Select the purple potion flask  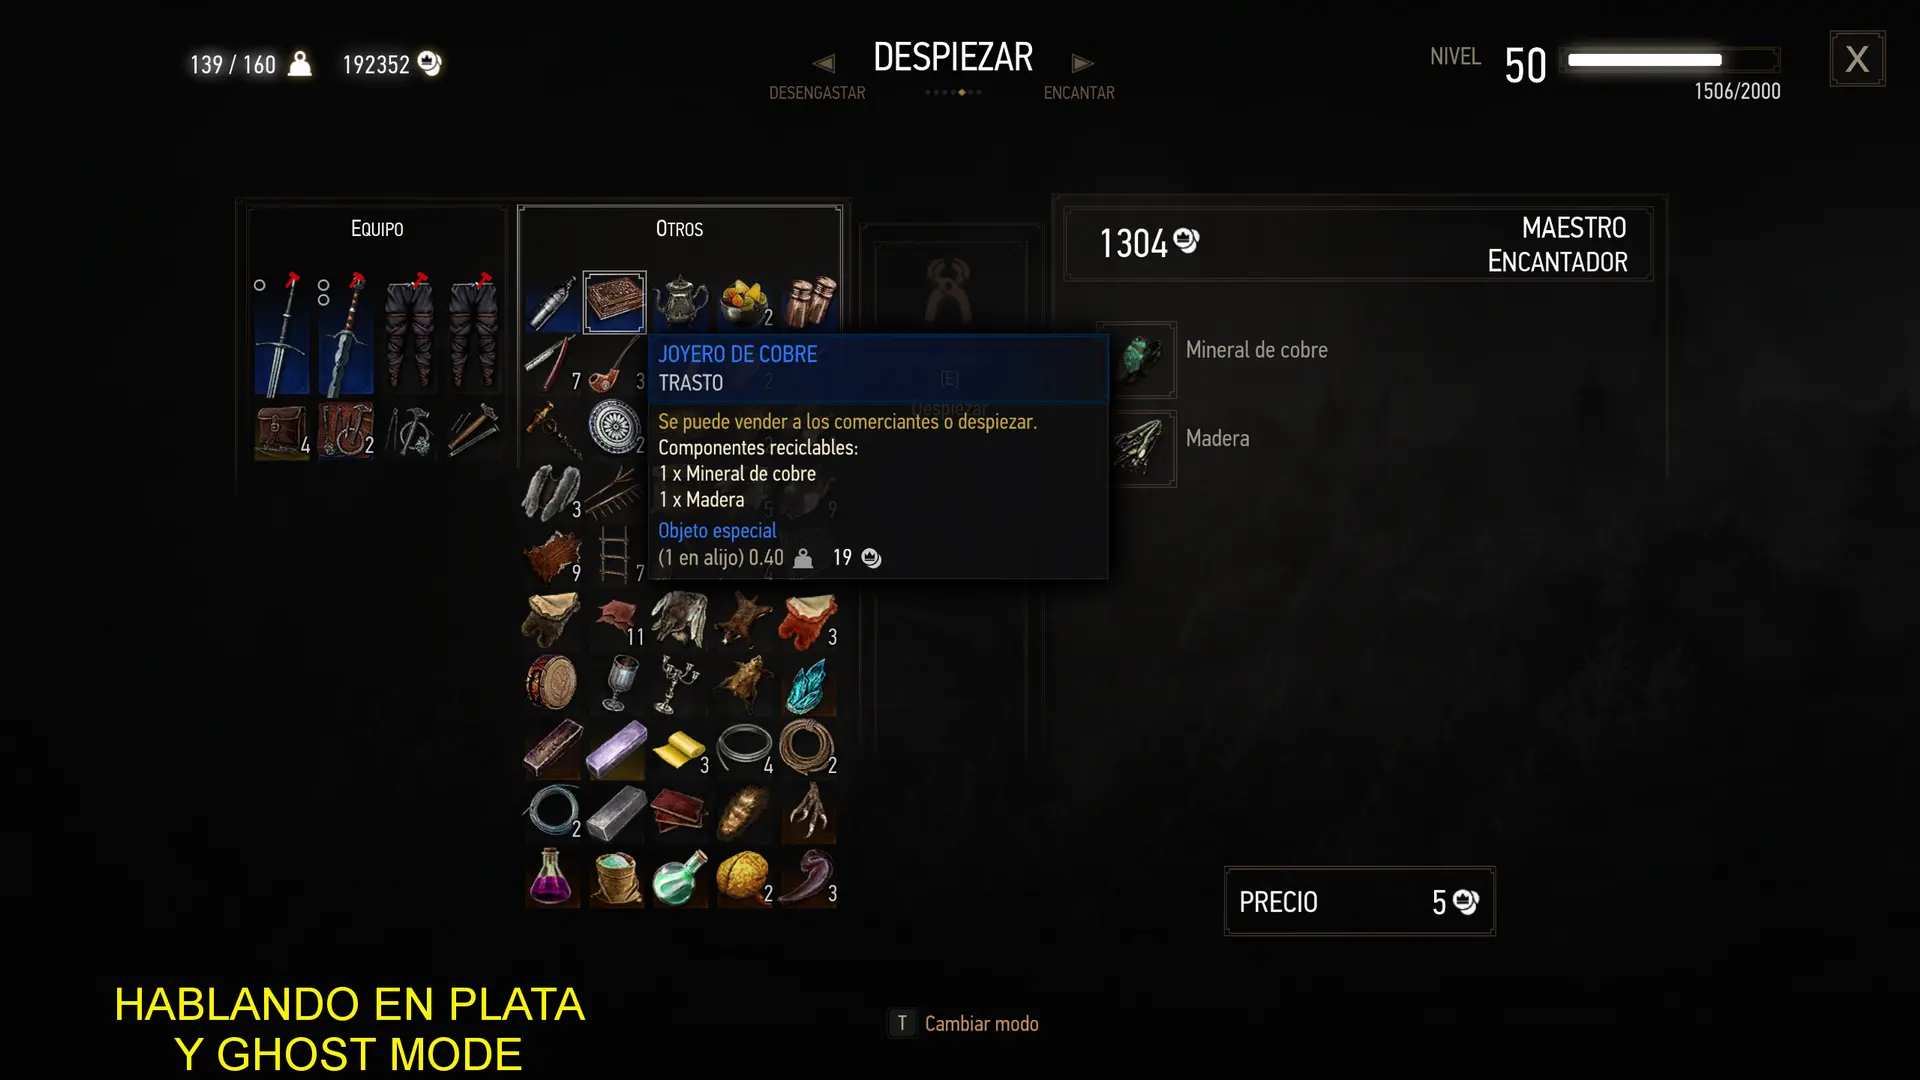[x=551, y=877]
